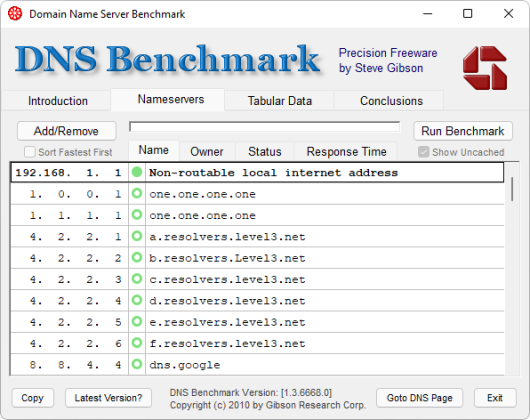
Task: Open the Introduction tab
Action: (x=58, y=101)
